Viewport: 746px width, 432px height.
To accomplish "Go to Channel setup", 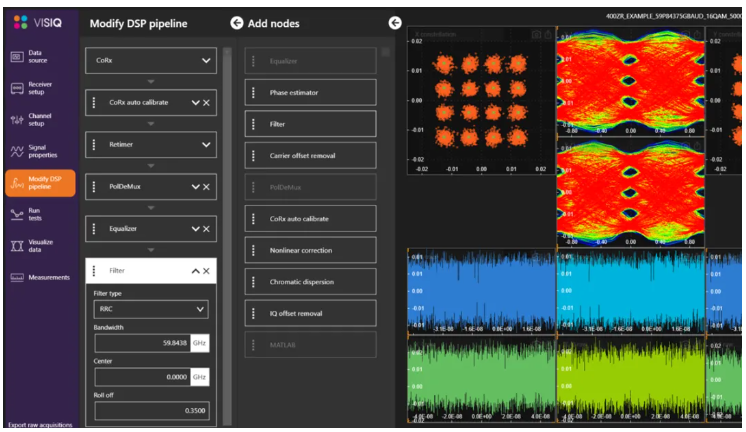I will coord(39,119).
